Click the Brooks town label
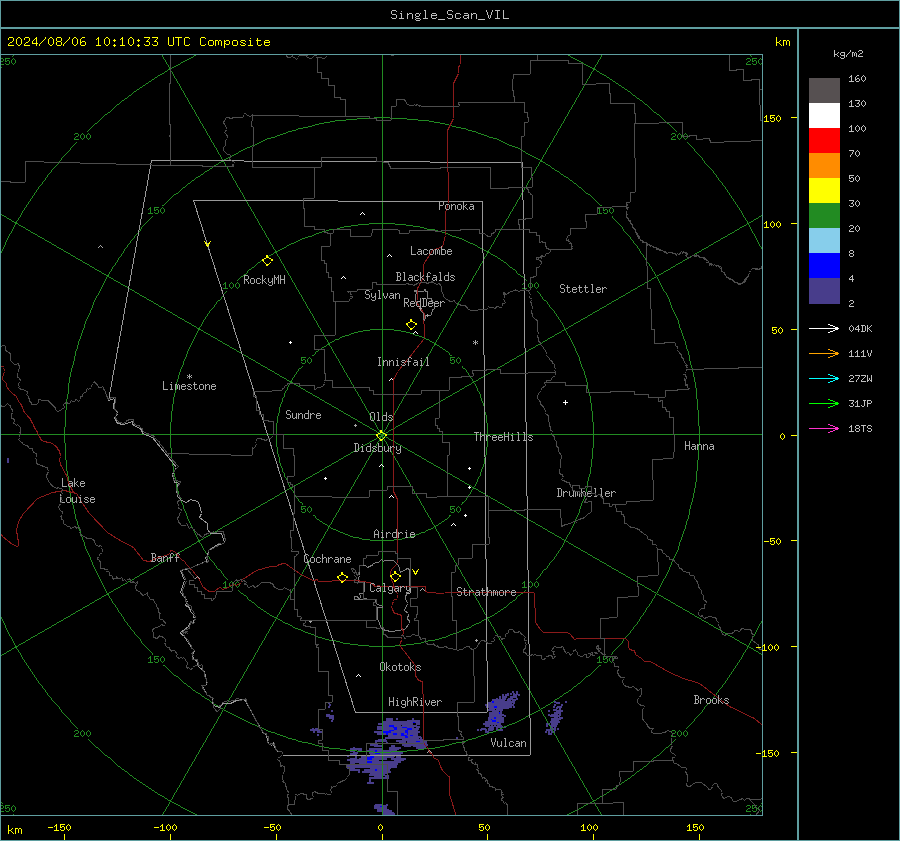This screenshot has height=841, width=900. (711, 700)
